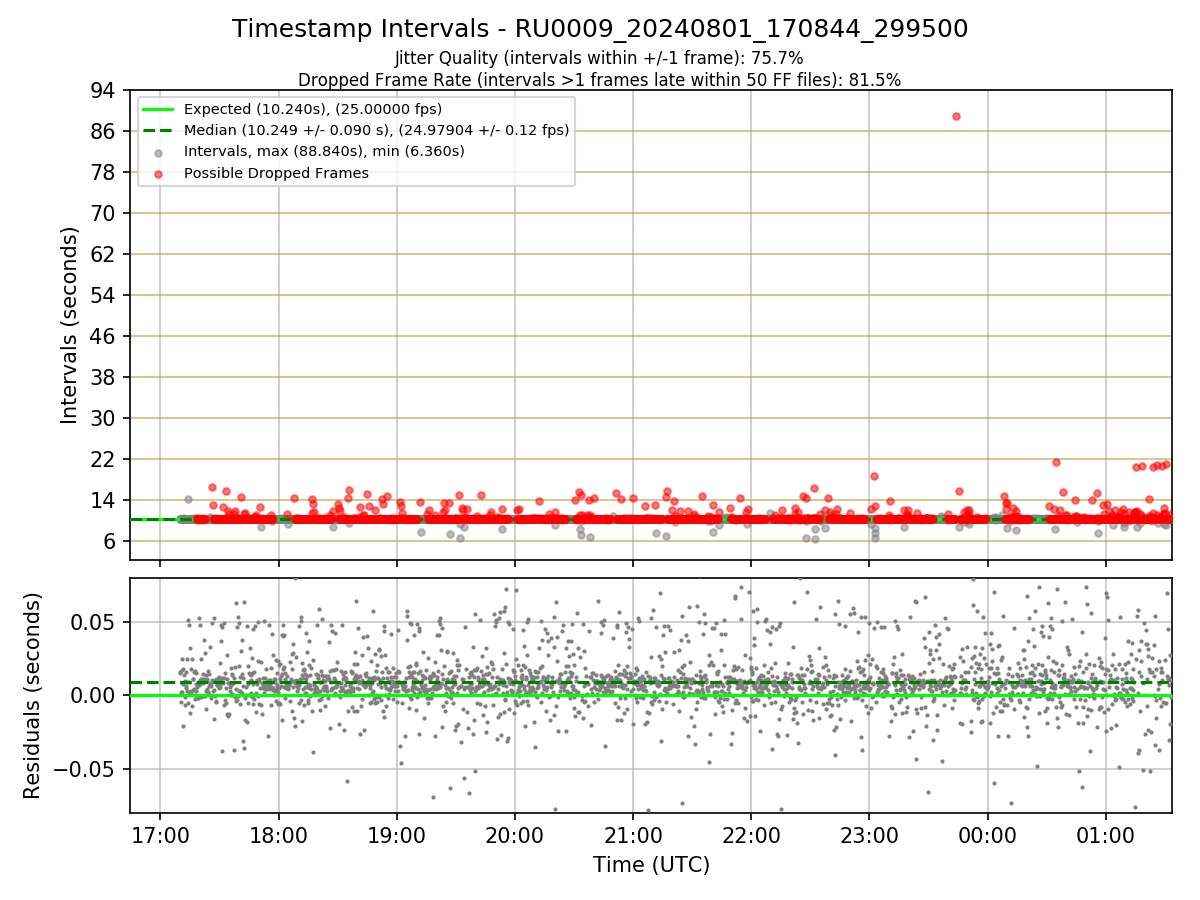Viewport: 1200px width, 900px height.
Task: Click the legend entry 'Possible Dropped Frames'
Action: click(276, 173)
